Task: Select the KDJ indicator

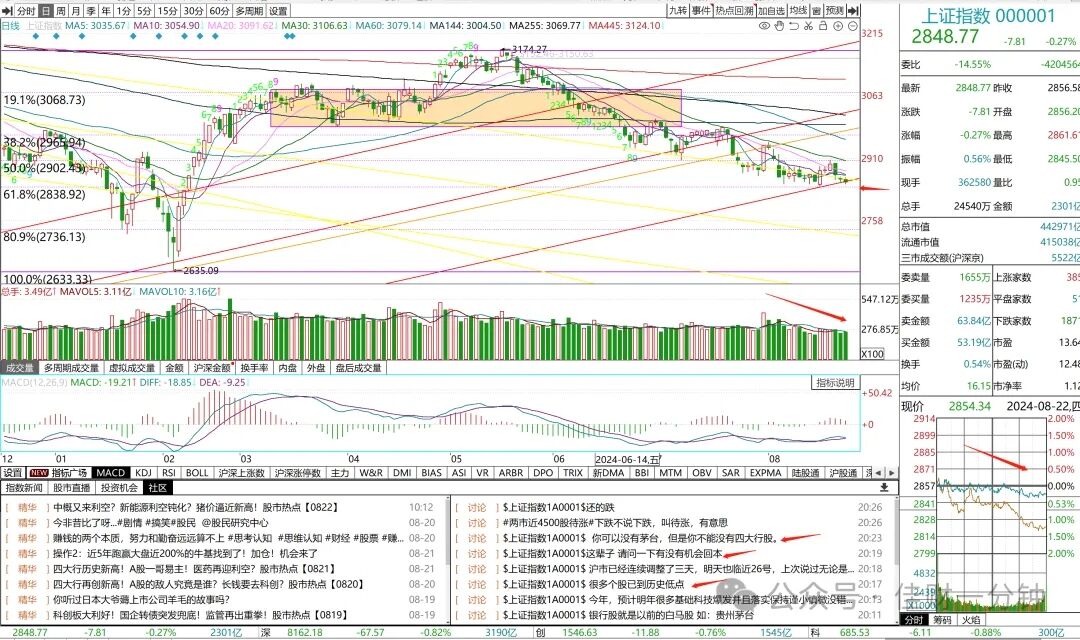Action: coord(143,473)
